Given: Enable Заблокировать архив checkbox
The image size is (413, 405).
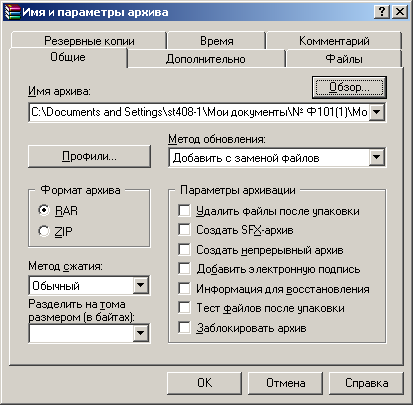Looking at the screenshot, I should coord(184,328).
